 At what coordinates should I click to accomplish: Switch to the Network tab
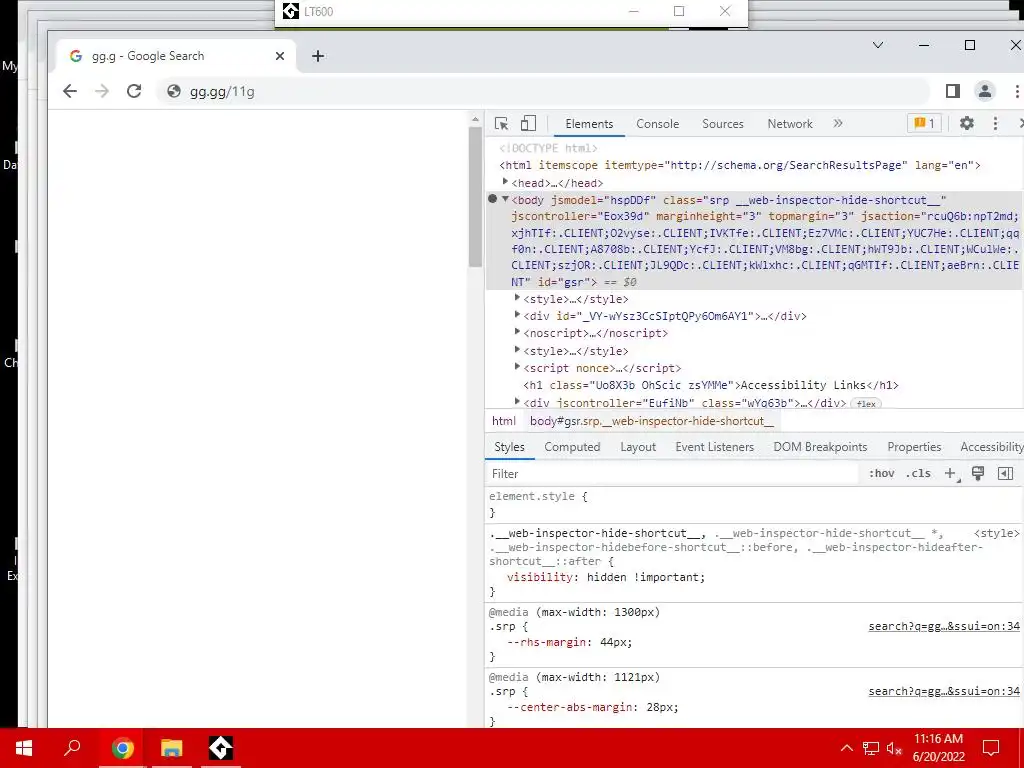tap(790, 123)
